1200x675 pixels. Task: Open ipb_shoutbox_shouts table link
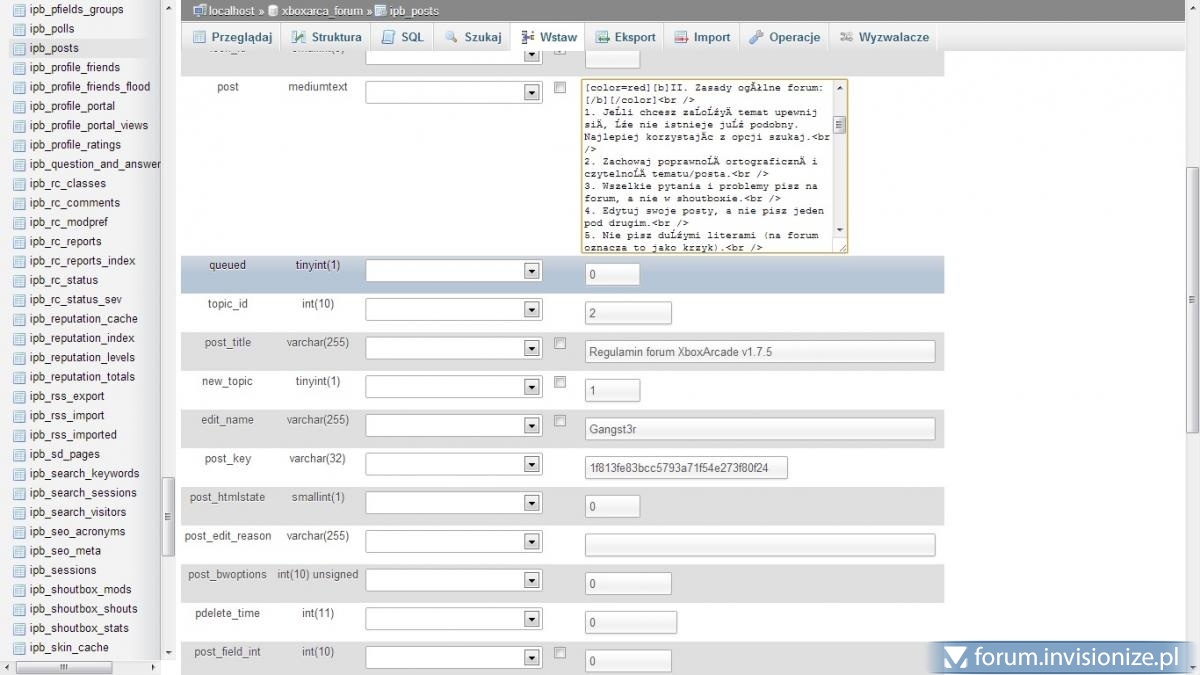coord(84,609)
